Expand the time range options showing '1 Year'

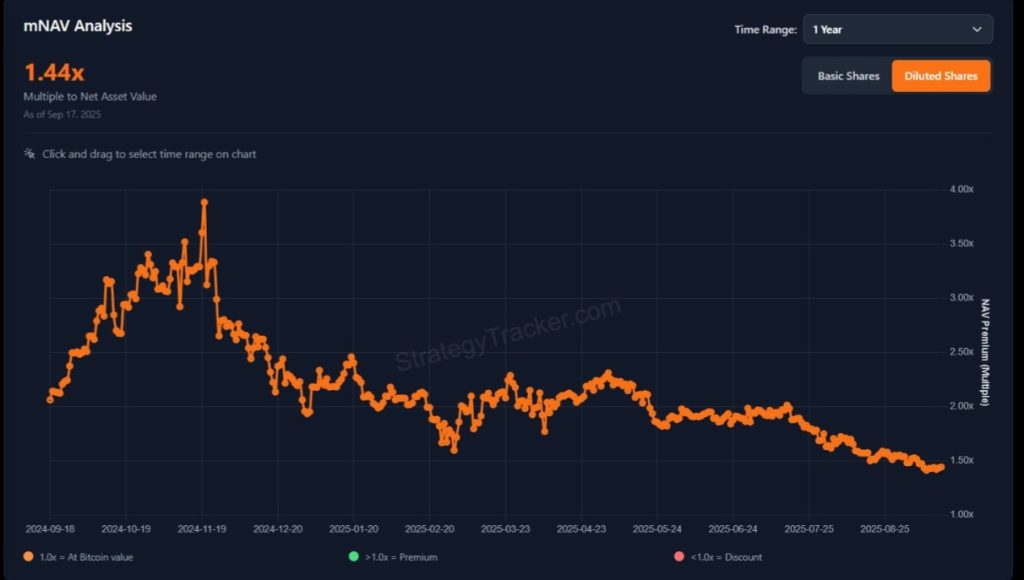pos(897,30)
